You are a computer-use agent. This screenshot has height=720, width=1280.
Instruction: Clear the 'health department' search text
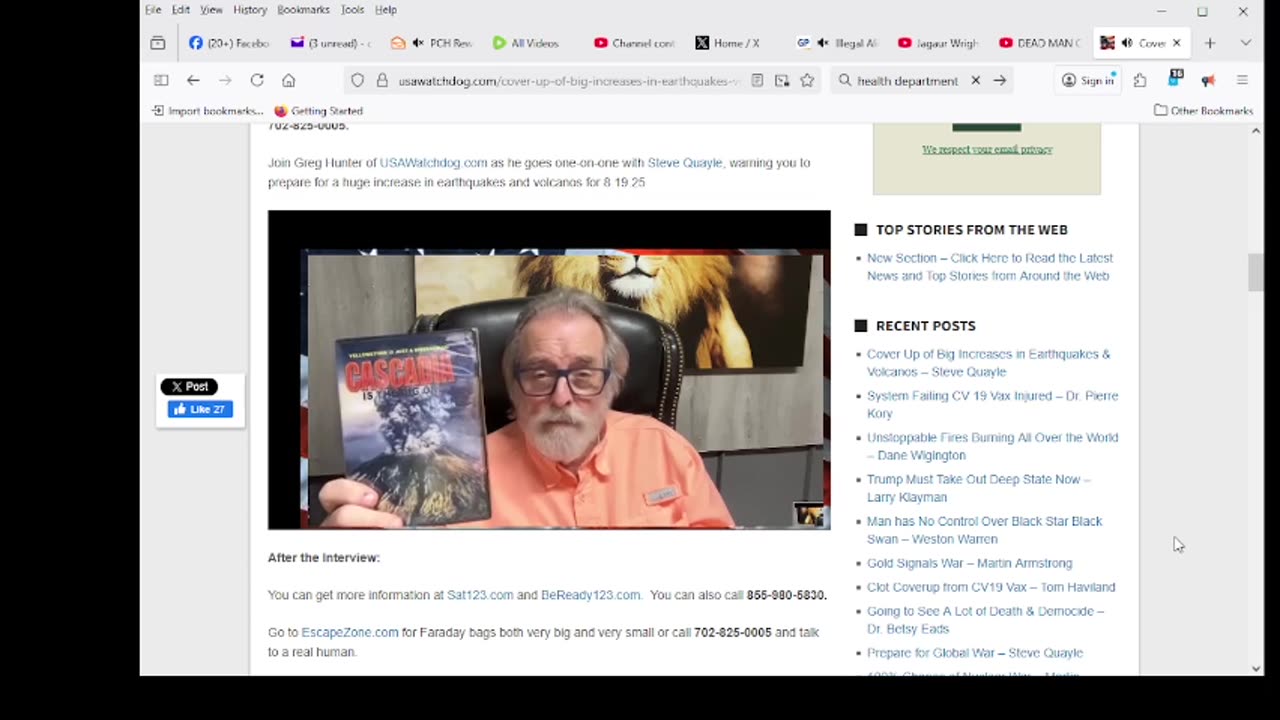coord(975,80)
